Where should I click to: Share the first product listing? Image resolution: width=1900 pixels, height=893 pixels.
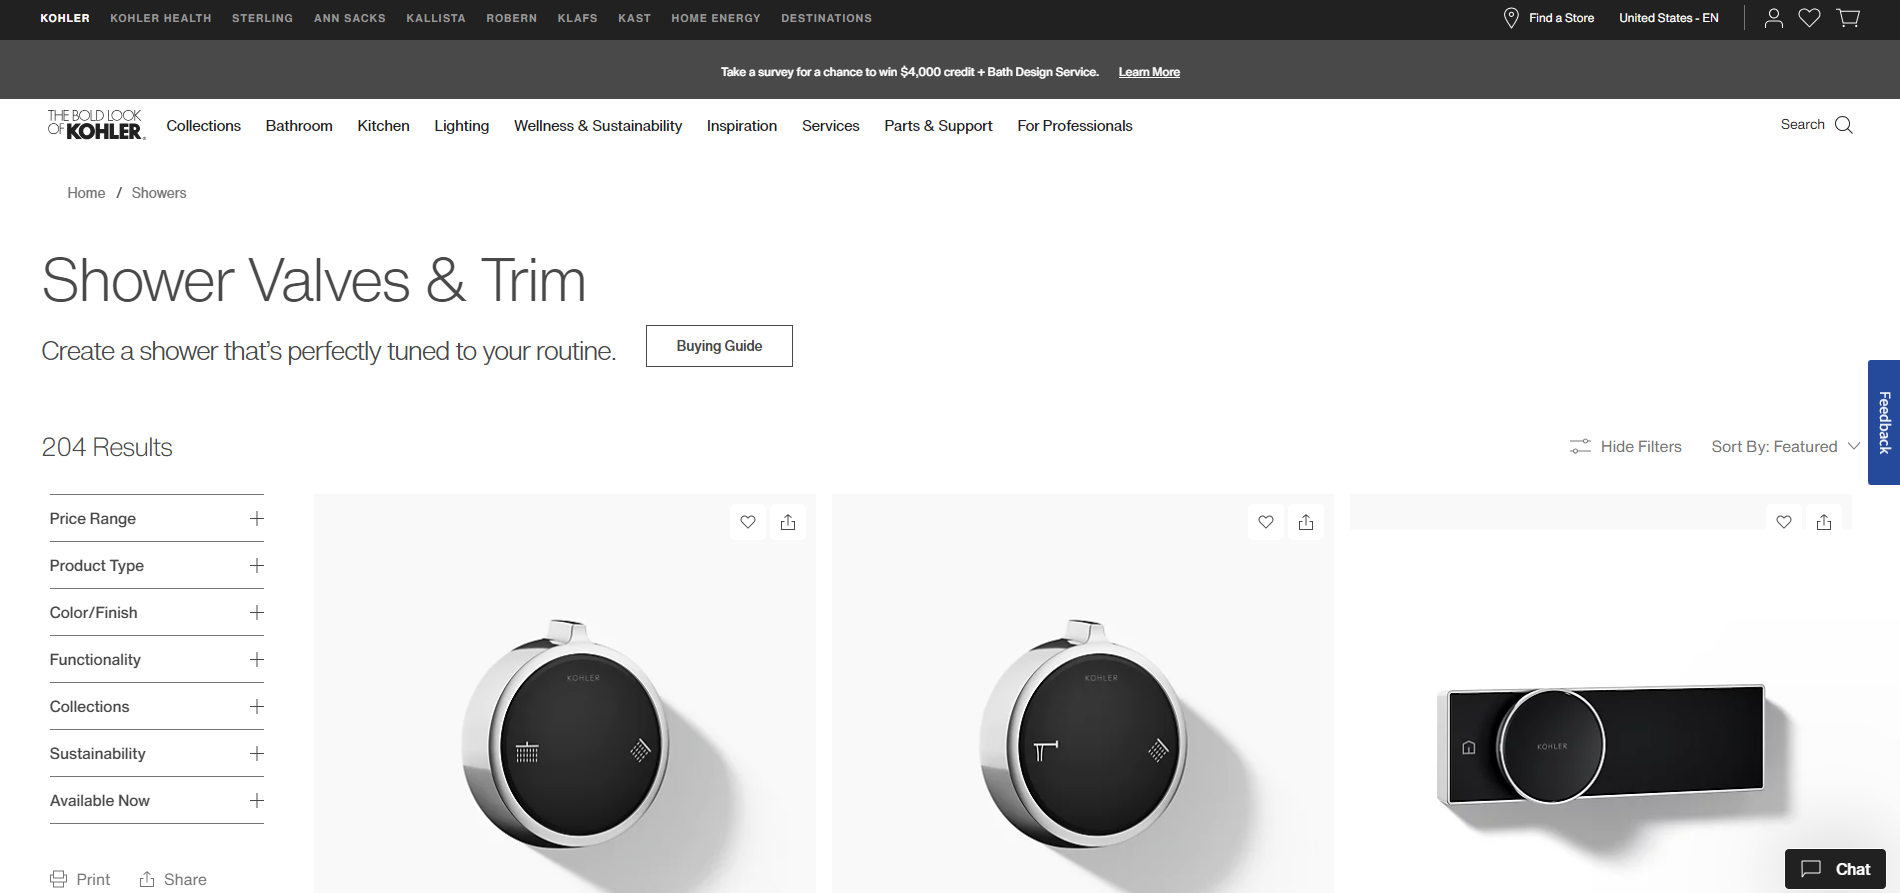[788, 522]
